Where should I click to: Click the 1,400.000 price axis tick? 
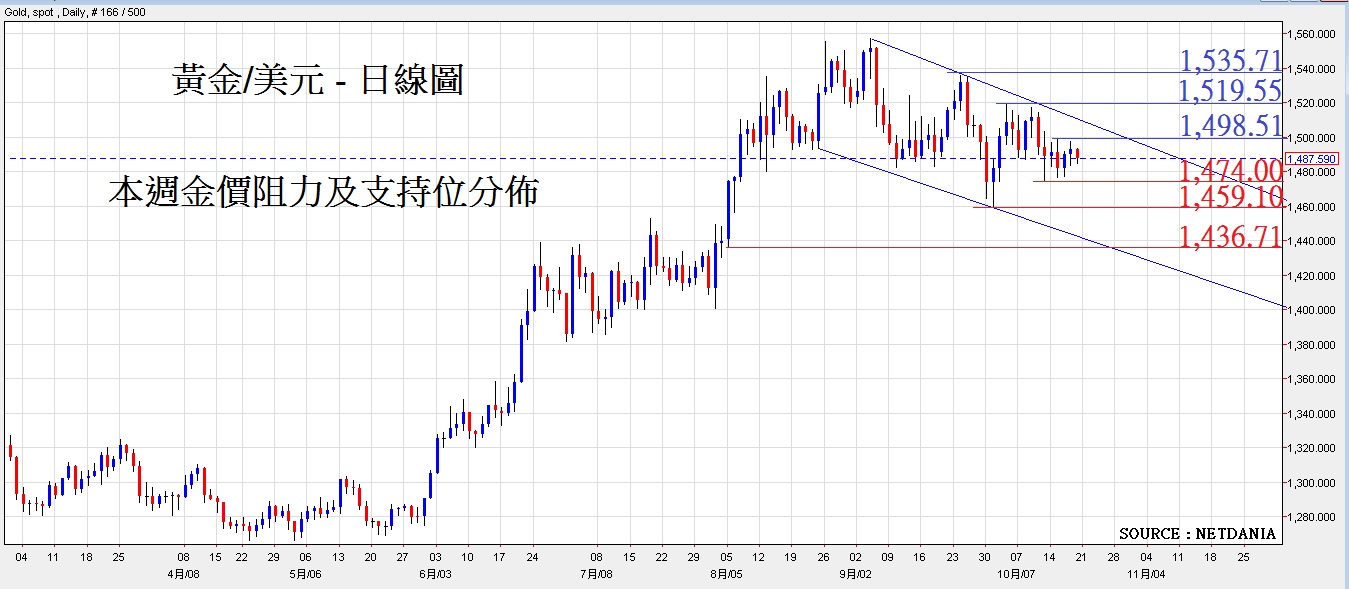[1314, 310]
